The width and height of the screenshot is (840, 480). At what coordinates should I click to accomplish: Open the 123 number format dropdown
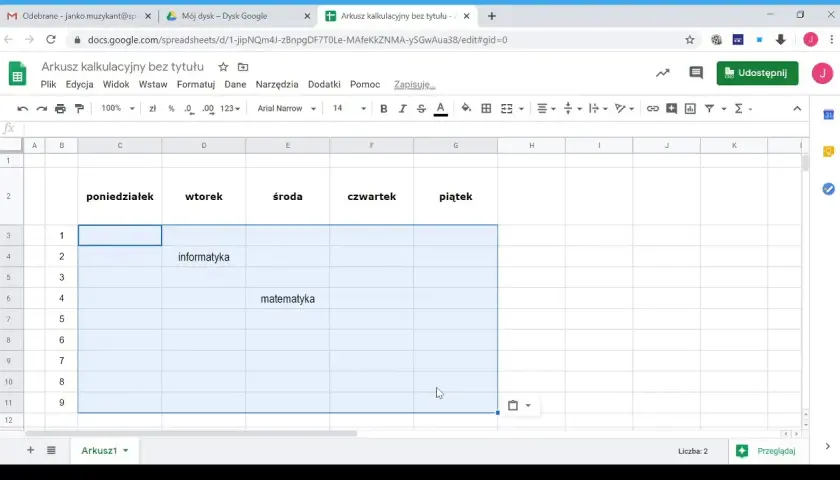pyautogui.click(x=230, y=109)
